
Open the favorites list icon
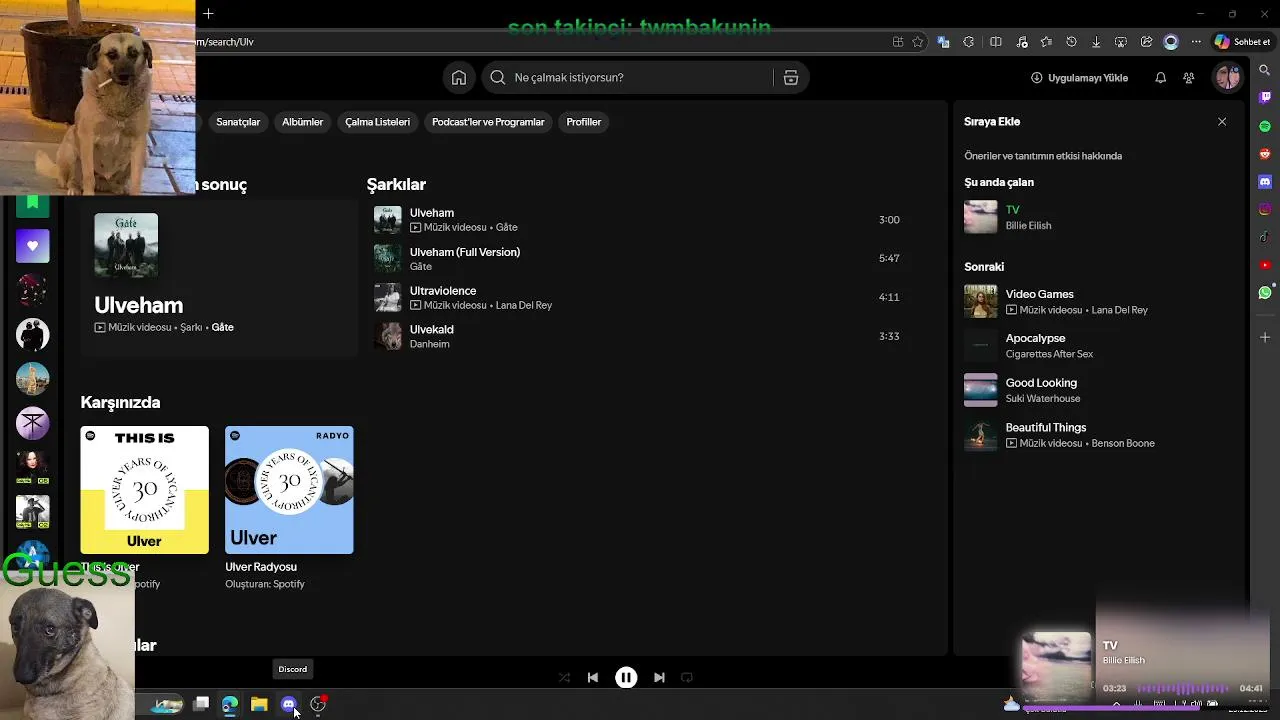(1046, 42)
